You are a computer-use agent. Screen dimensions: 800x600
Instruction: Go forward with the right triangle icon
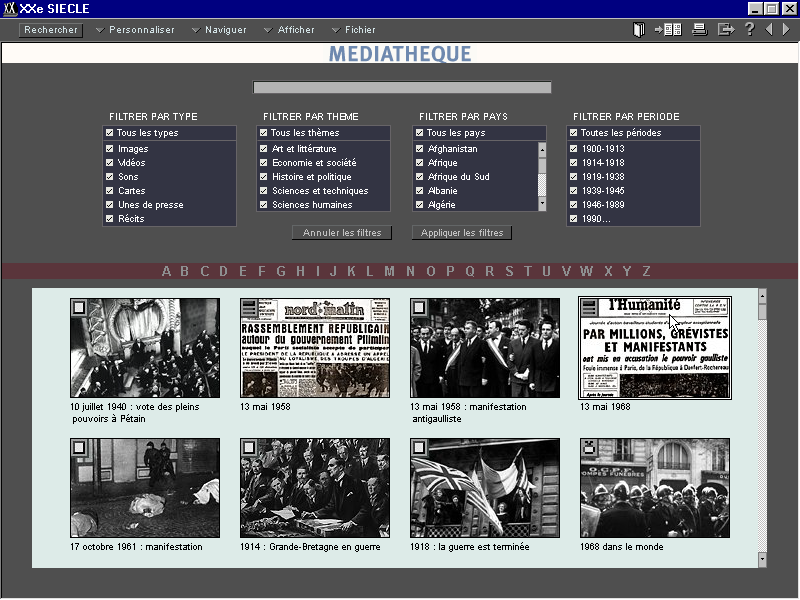(x=786, y=30)
